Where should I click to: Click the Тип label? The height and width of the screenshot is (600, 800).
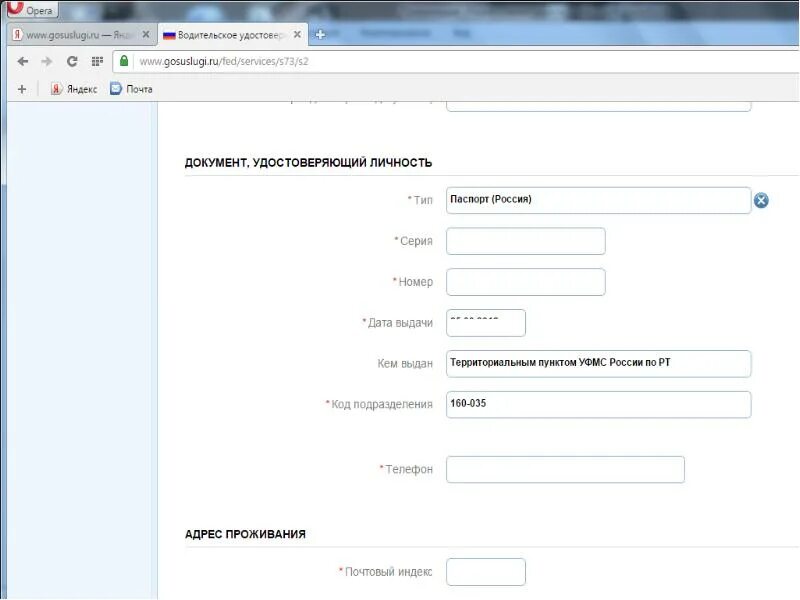(422, 200)
